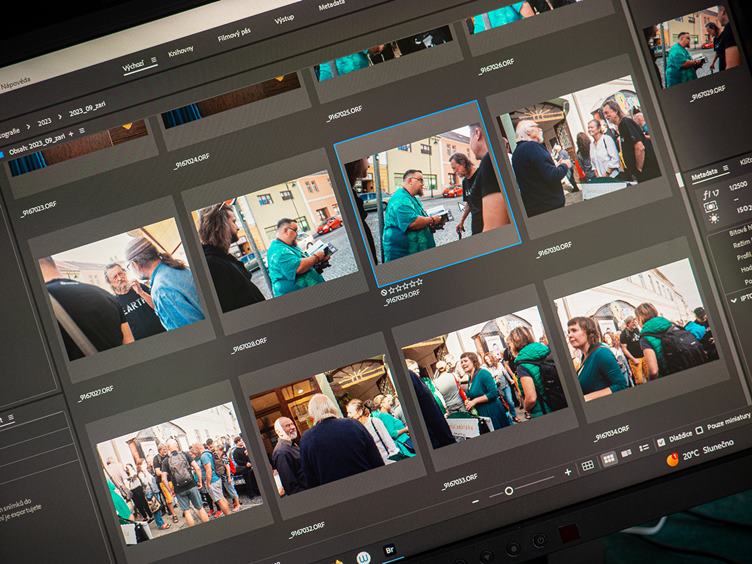The height and width of the screenshot is (564, 752).
Task: Go to 2023_09_zari in path bar
Action: 87,108
